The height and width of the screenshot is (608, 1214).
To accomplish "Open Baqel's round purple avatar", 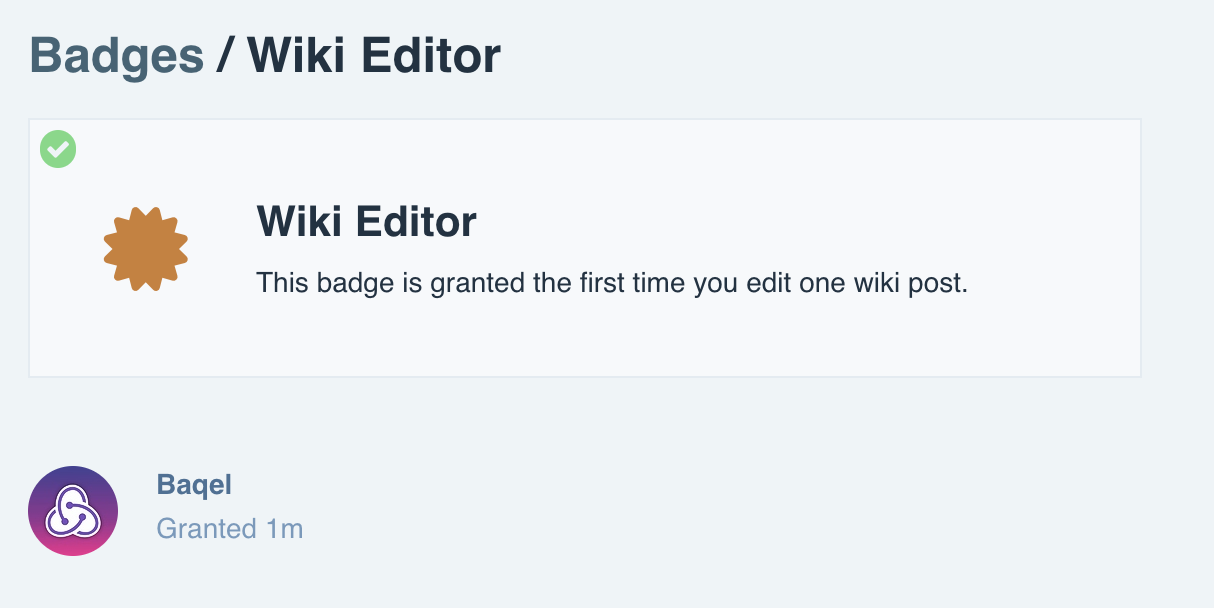I will (73, 511).
